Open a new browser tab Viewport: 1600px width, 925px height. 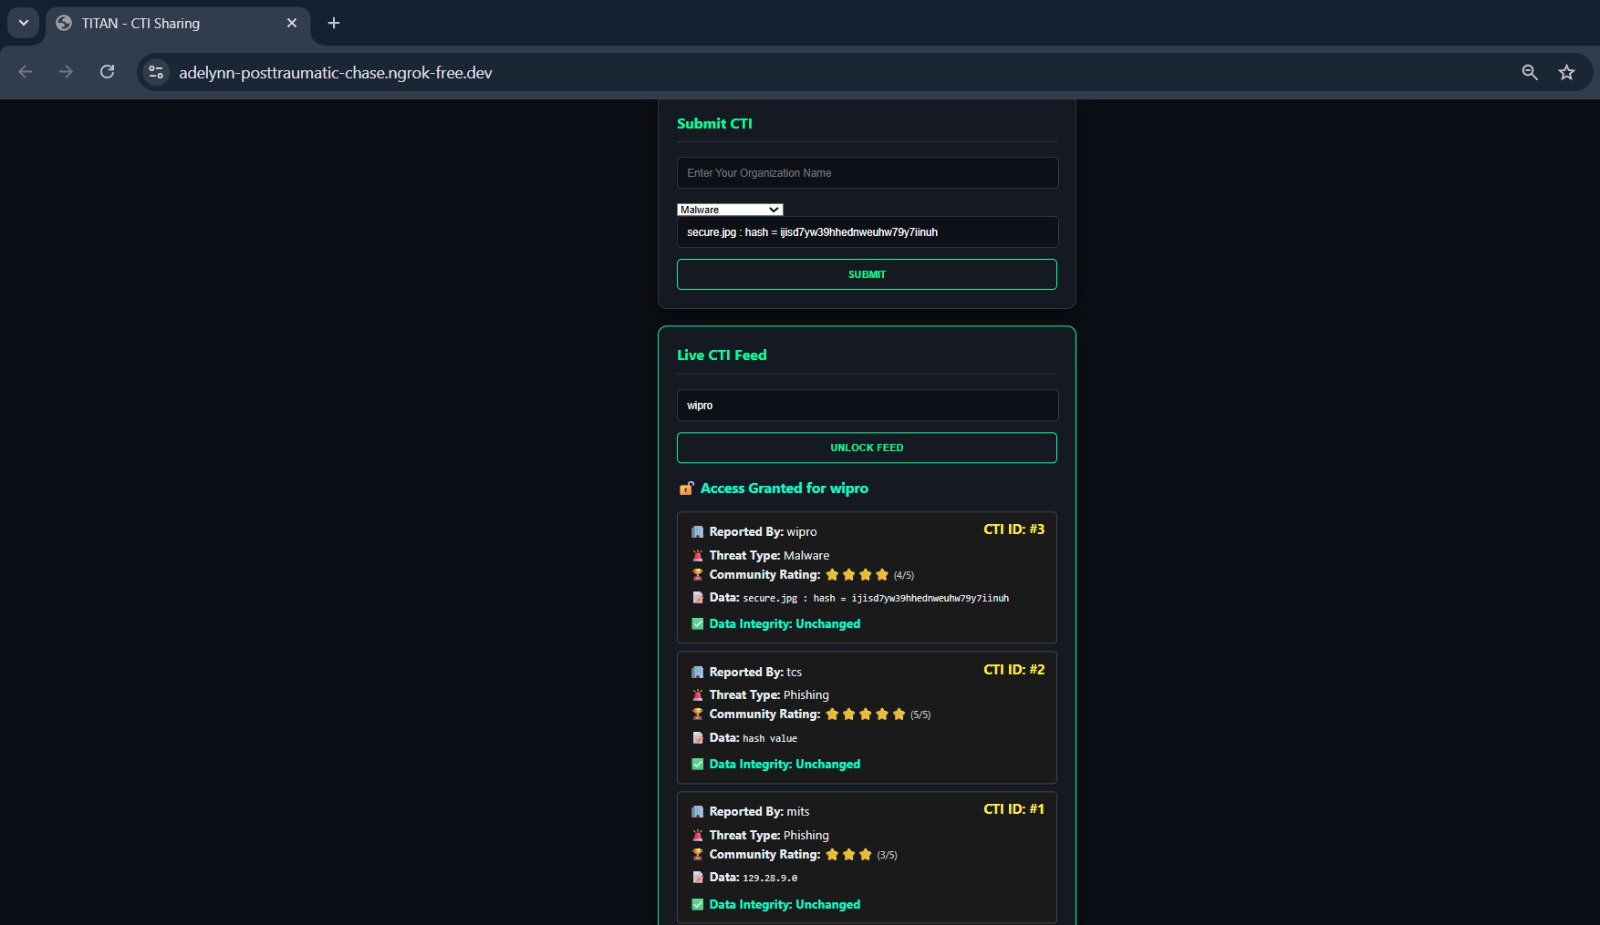click(x=334, y=23)
